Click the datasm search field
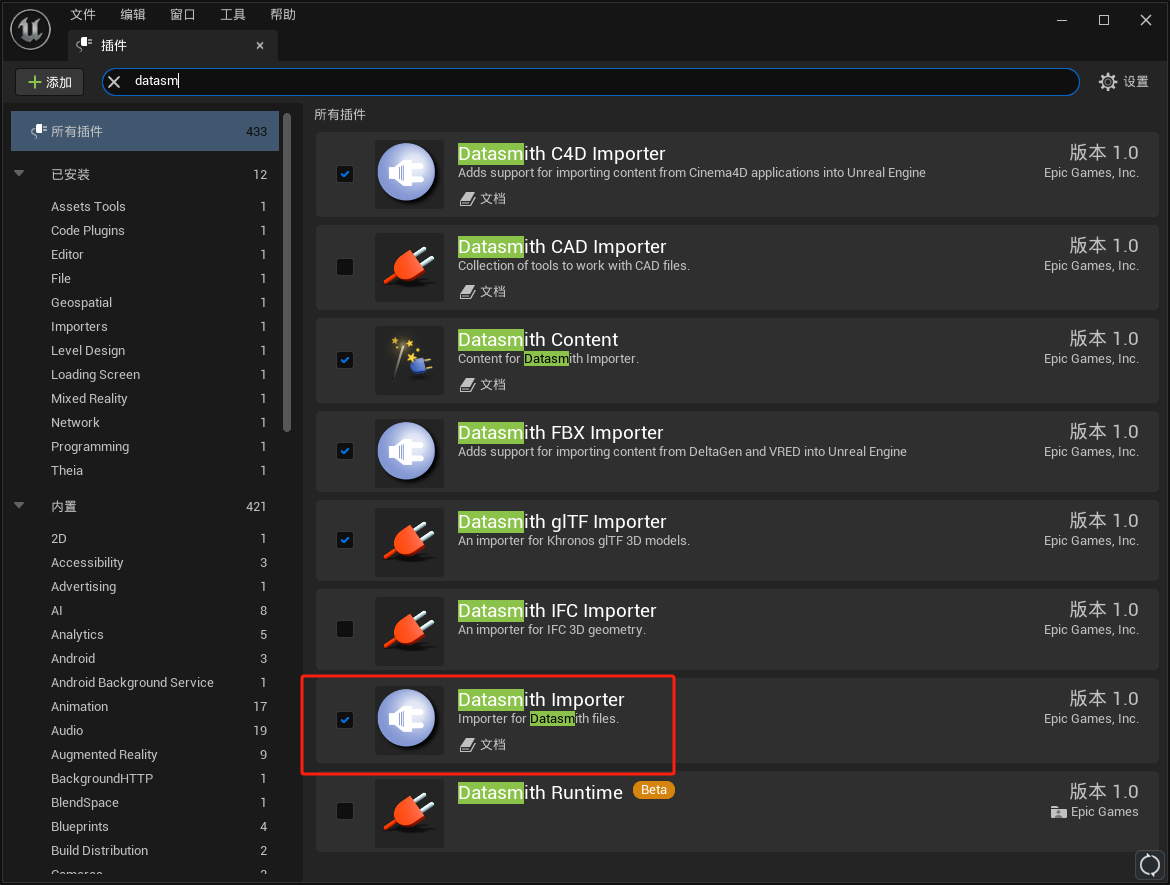The height and width of the screenshot is (885, 1170). point(590,81)
